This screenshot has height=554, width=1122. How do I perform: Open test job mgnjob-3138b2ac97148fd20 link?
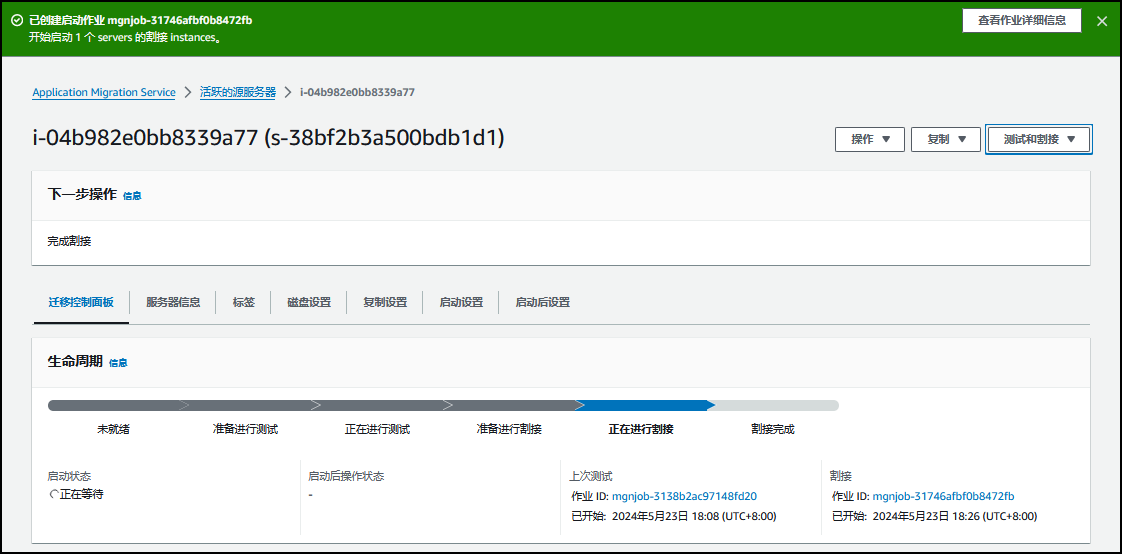click(x=685, y=495)
